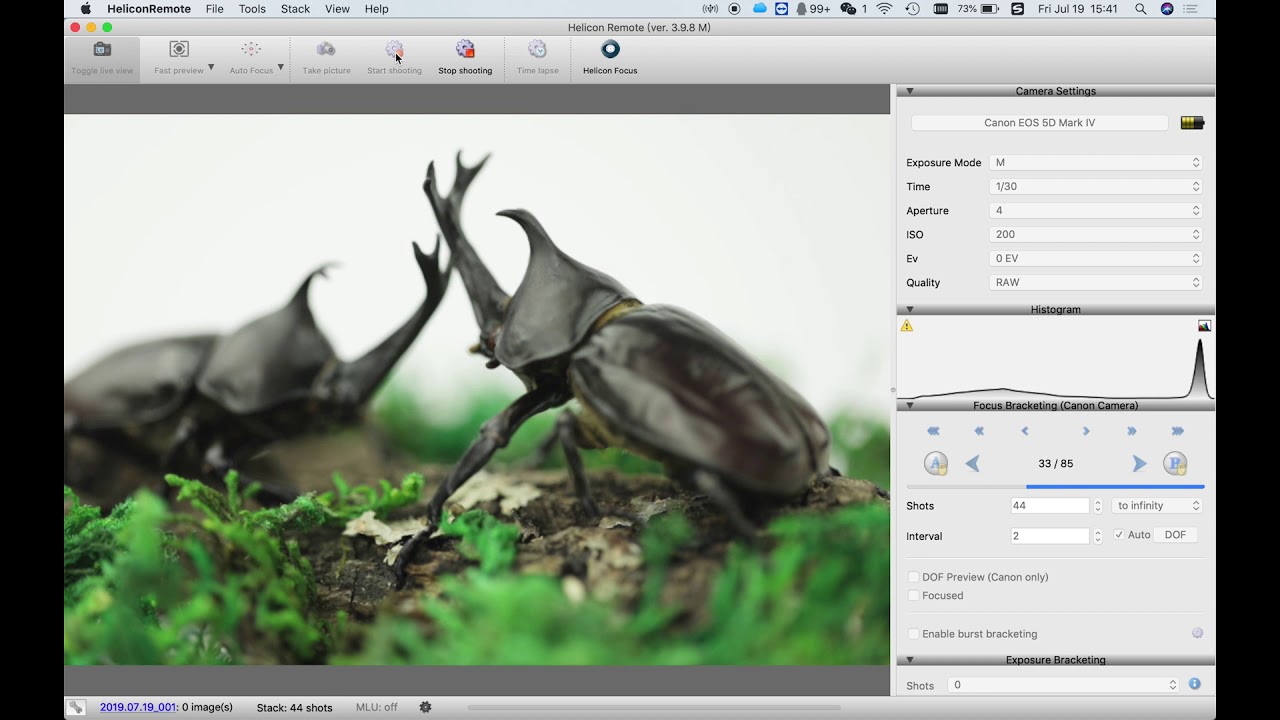Click the status bar settings gear
Image resolution: width=1280 pixels, height=720 pixels.
point(425,707)
